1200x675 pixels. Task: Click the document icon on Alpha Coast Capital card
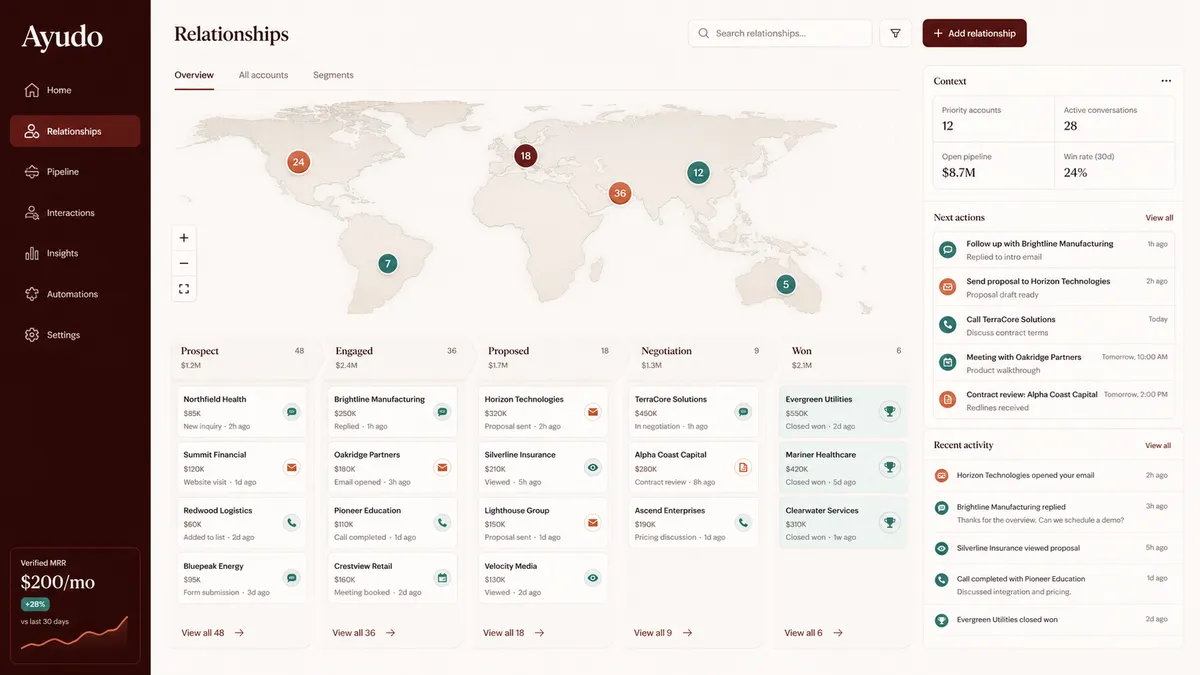(743, 467)
